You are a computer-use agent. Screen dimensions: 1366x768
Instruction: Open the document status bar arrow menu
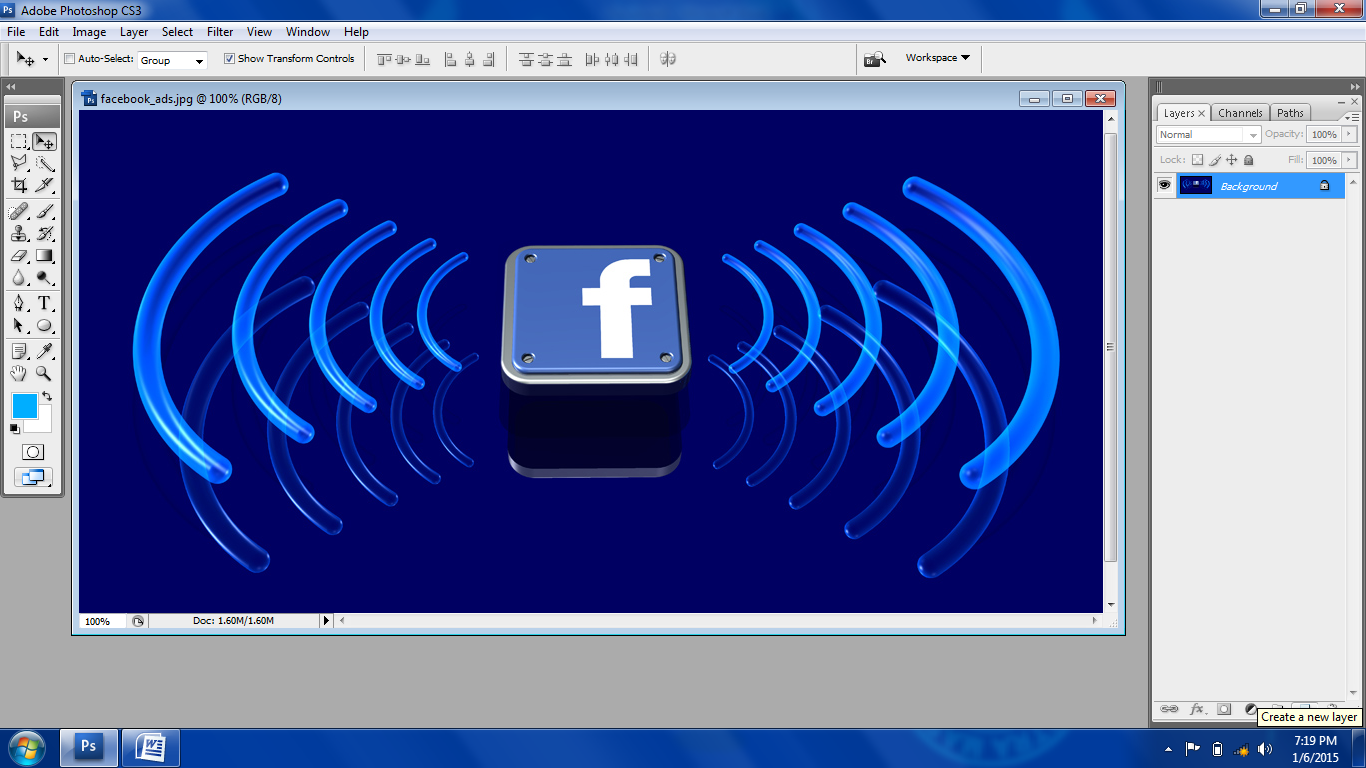pos(325,621)
